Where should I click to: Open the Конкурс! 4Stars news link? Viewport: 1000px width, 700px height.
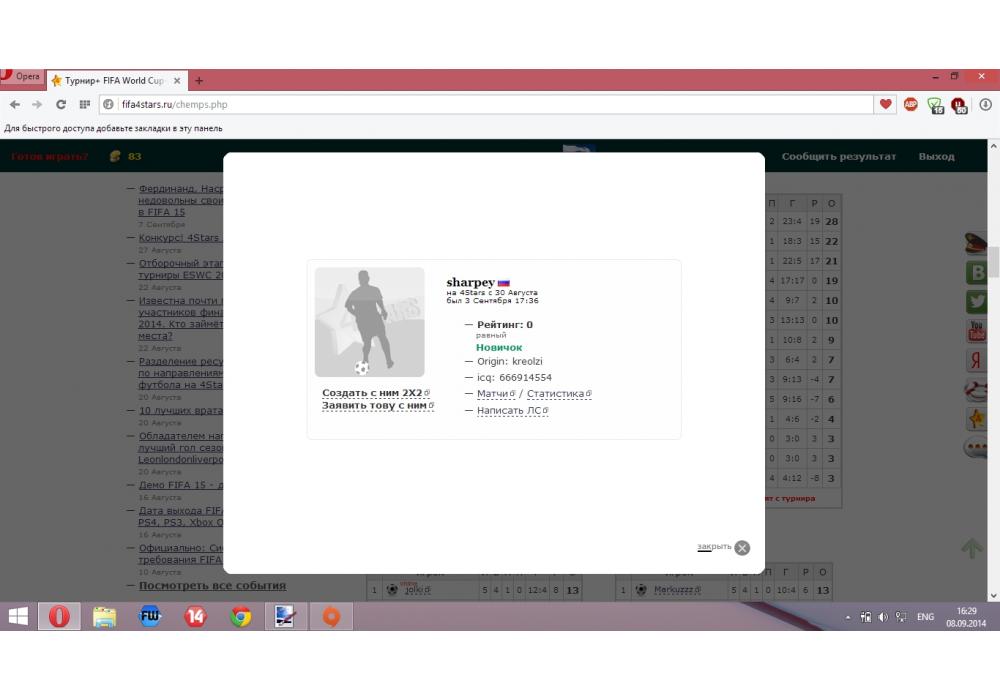(x=180, y=238)
